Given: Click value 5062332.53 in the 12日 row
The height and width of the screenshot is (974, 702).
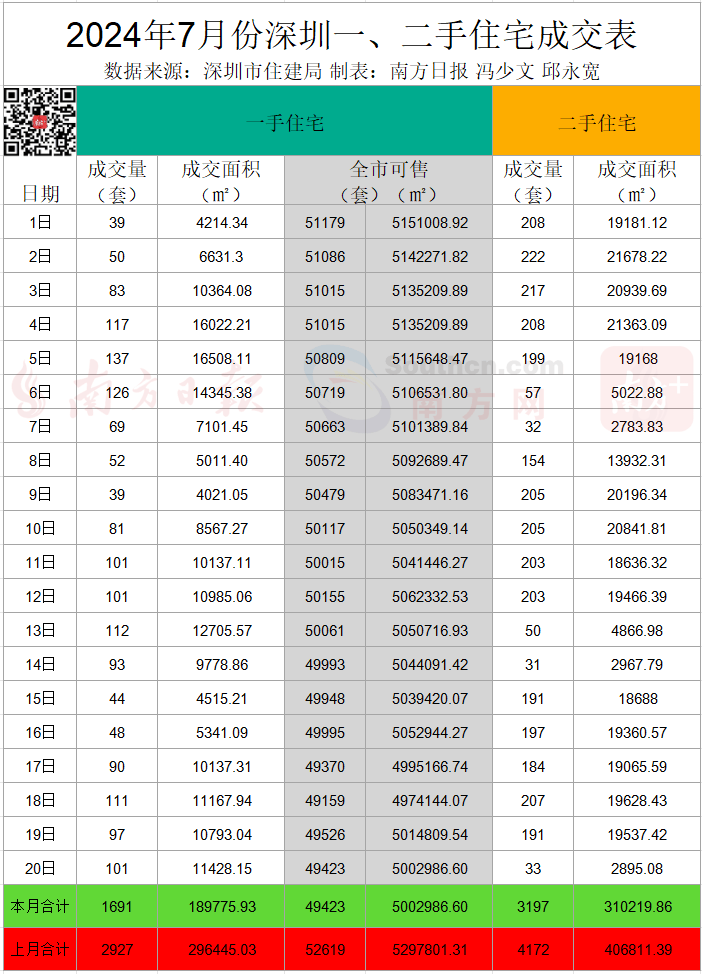Looking at the screenshot, I should point(430,597).
